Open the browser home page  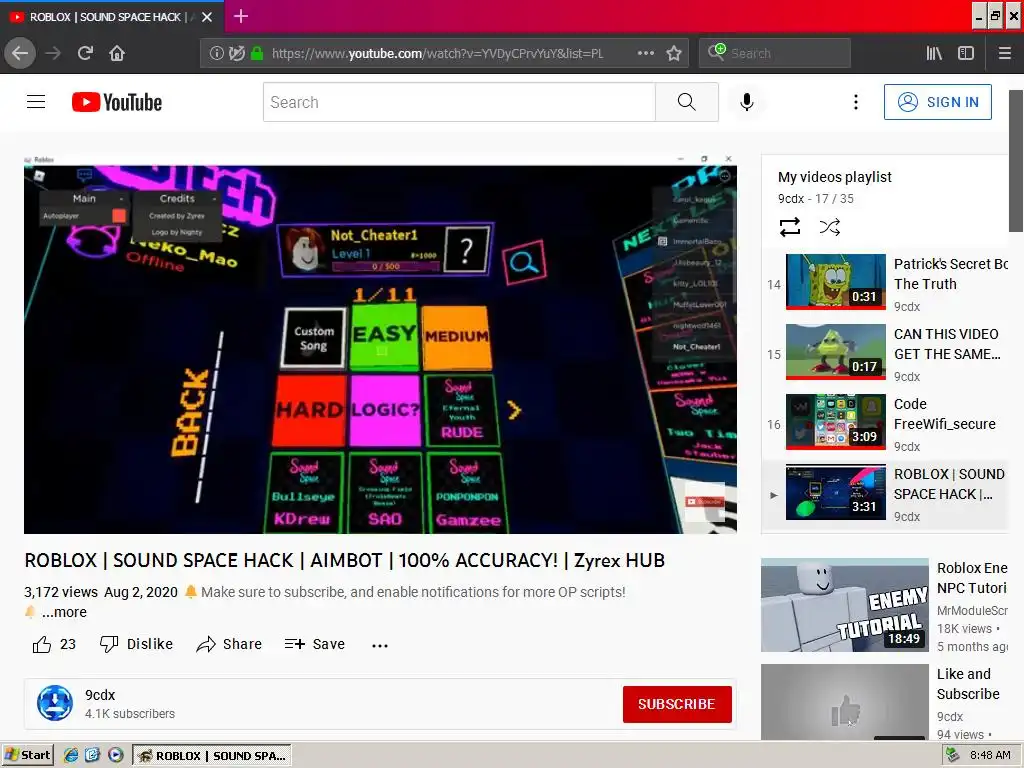pos(117,53)
